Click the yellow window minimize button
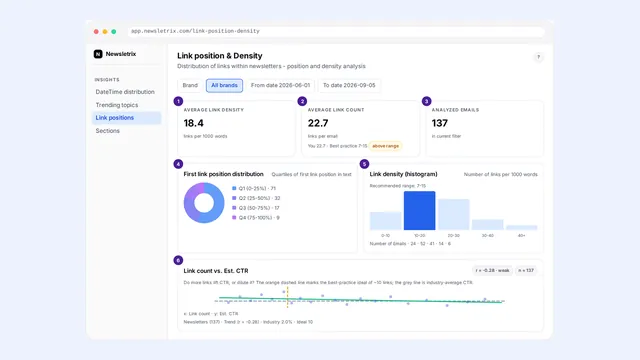Screen dimensions: 640x360 tap(105, 31)
